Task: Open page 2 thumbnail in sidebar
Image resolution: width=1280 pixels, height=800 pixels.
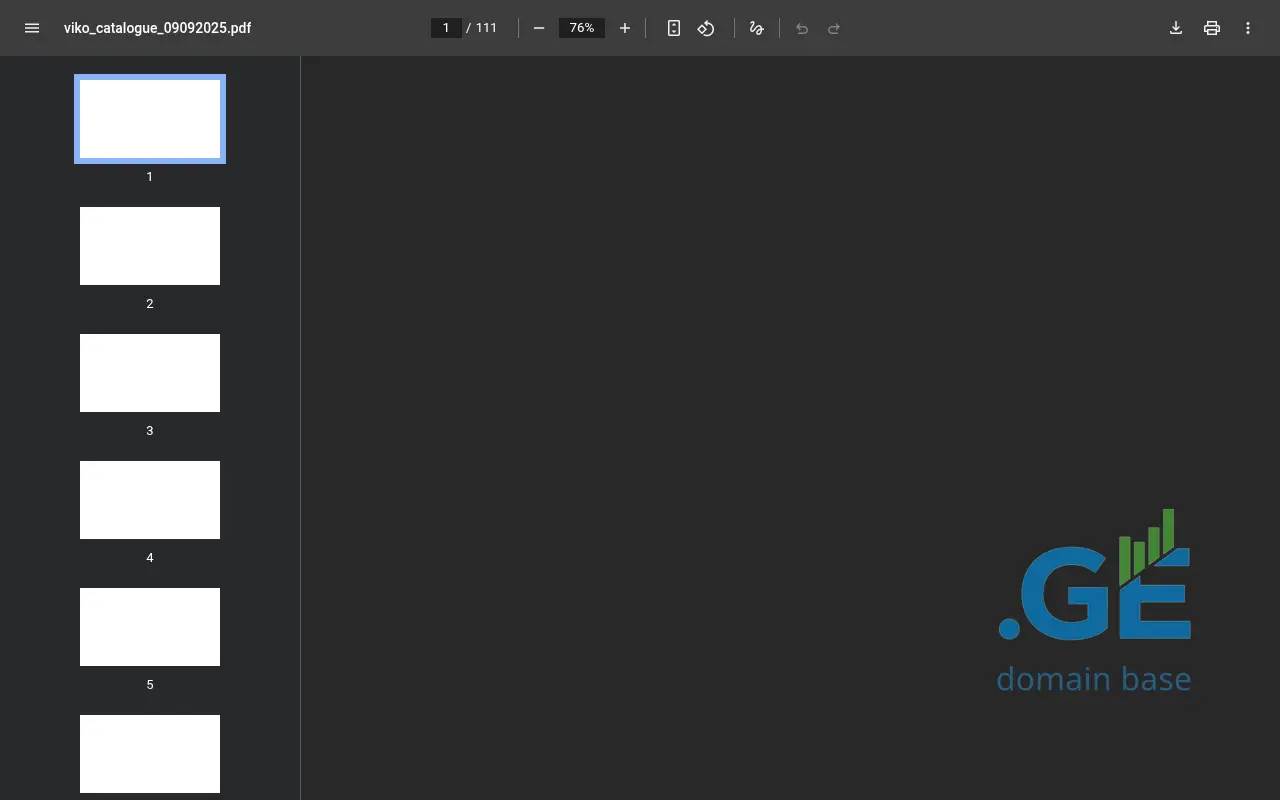Action: pos(150,246)
